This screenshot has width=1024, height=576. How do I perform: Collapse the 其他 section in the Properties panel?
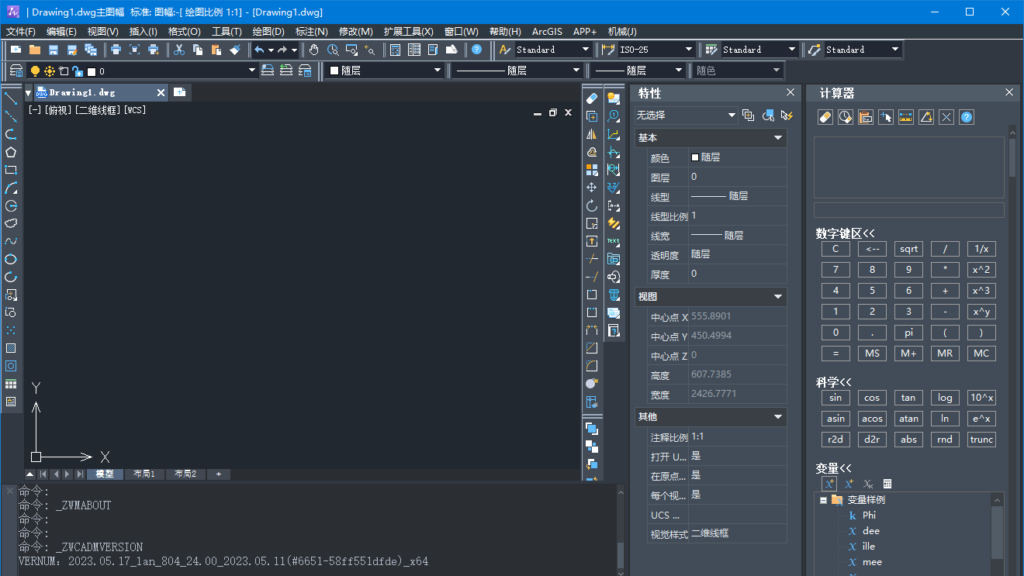pos(778,417)
